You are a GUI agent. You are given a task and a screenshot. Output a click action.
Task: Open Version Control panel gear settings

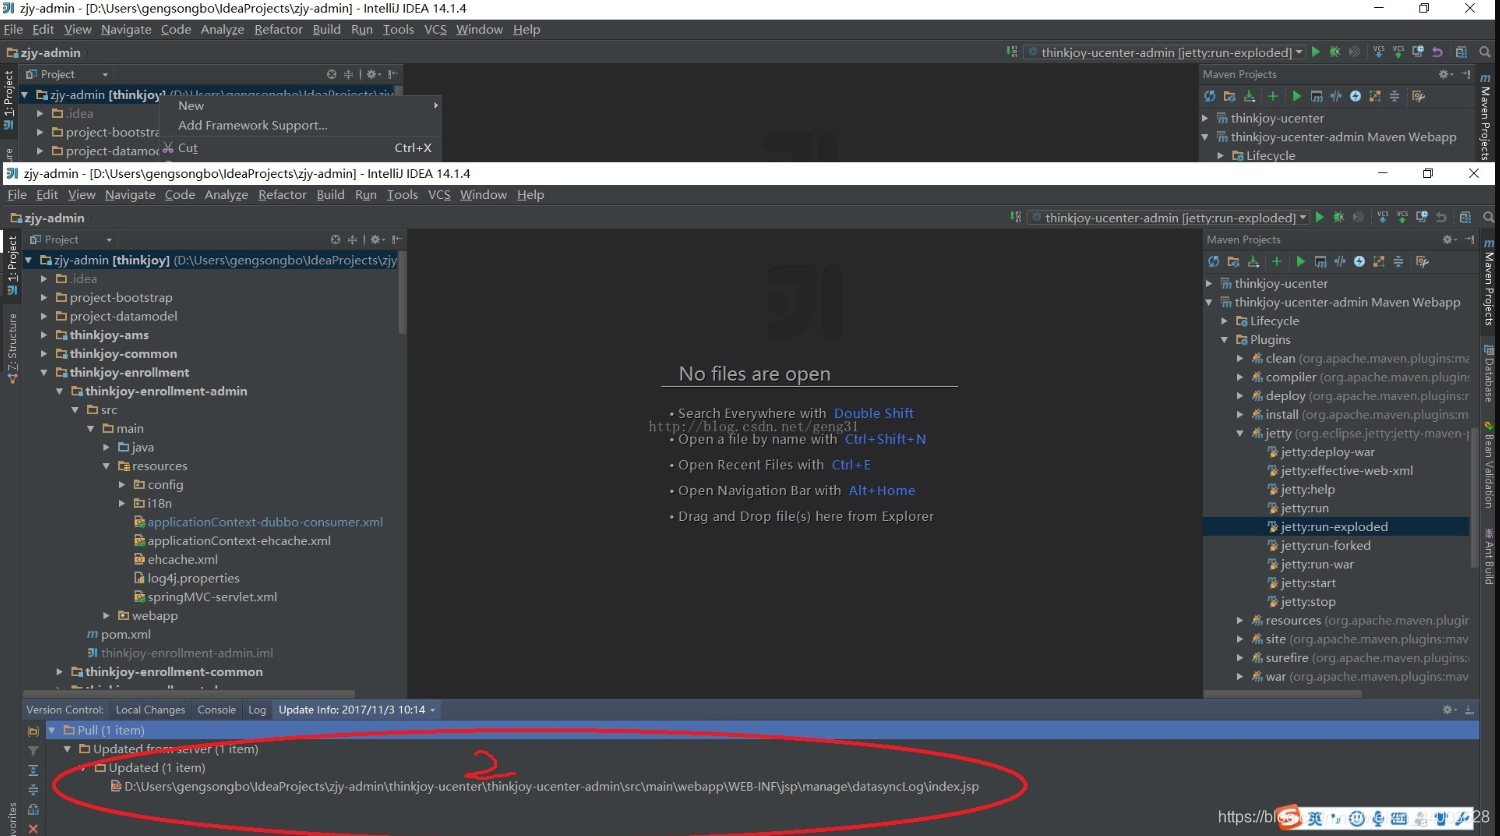pyautogui.click(x=1448, y=710)
